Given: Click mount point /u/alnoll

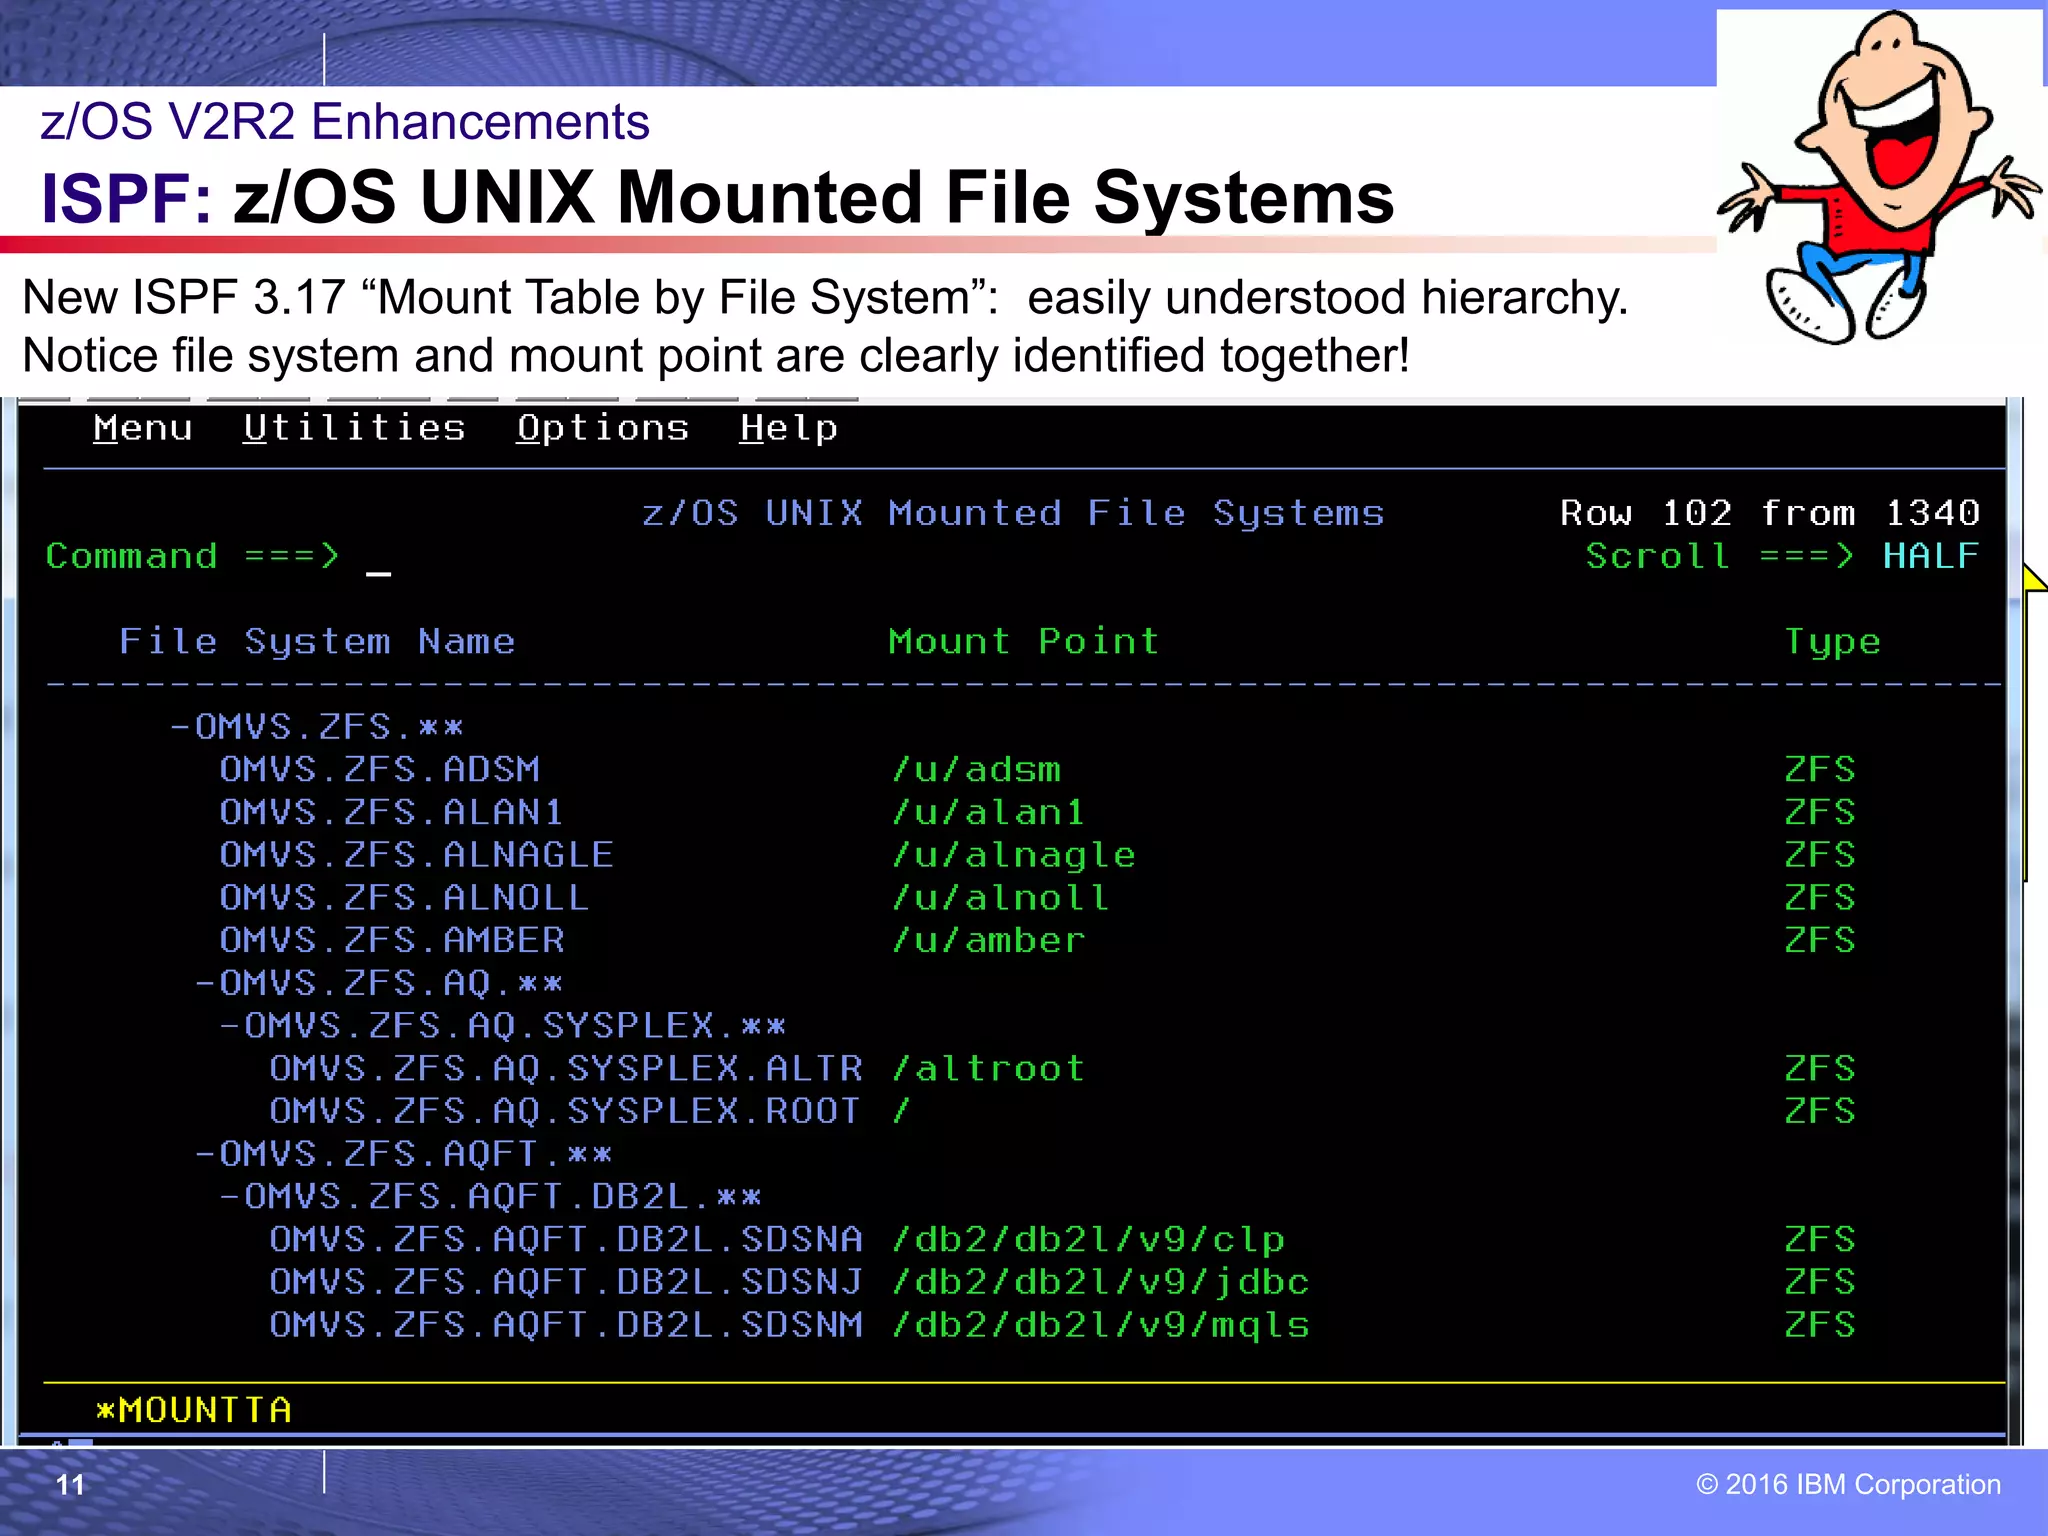Looking at the screenshot, I should pyautogui.click(x=1000, y=898).
